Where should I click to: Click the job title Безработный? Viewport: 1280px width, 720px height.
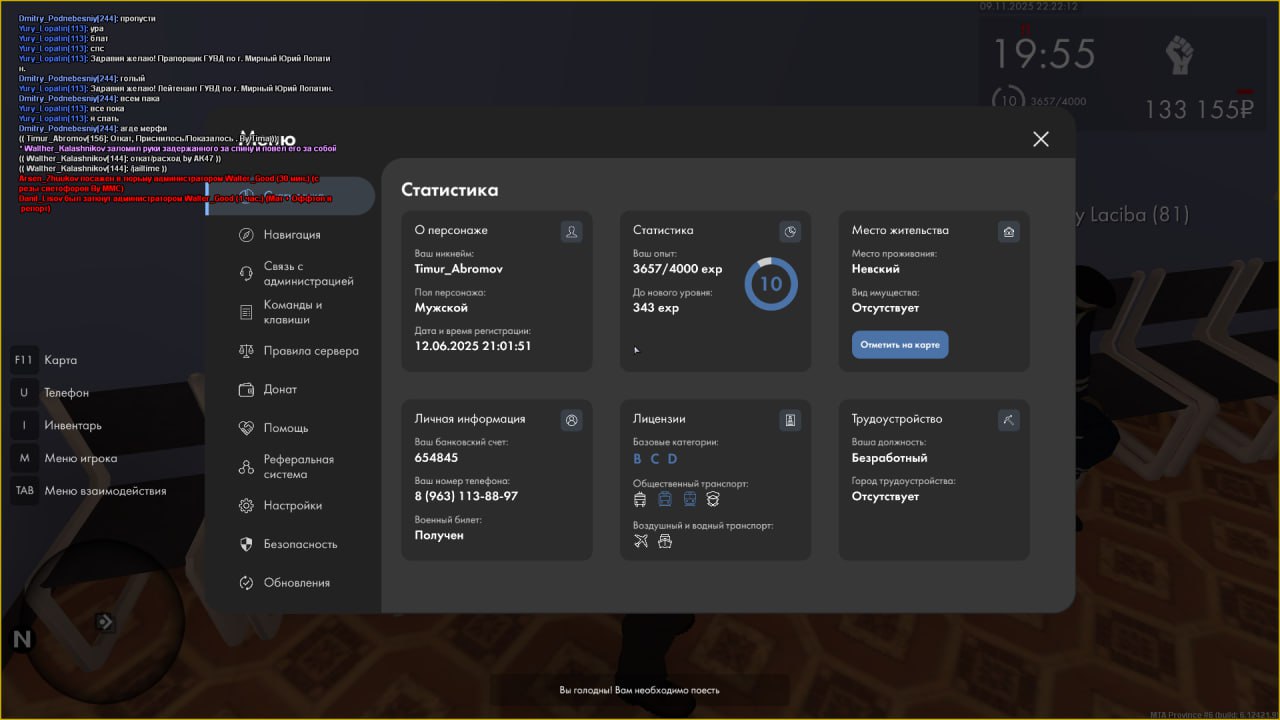(x=890, y=458)
